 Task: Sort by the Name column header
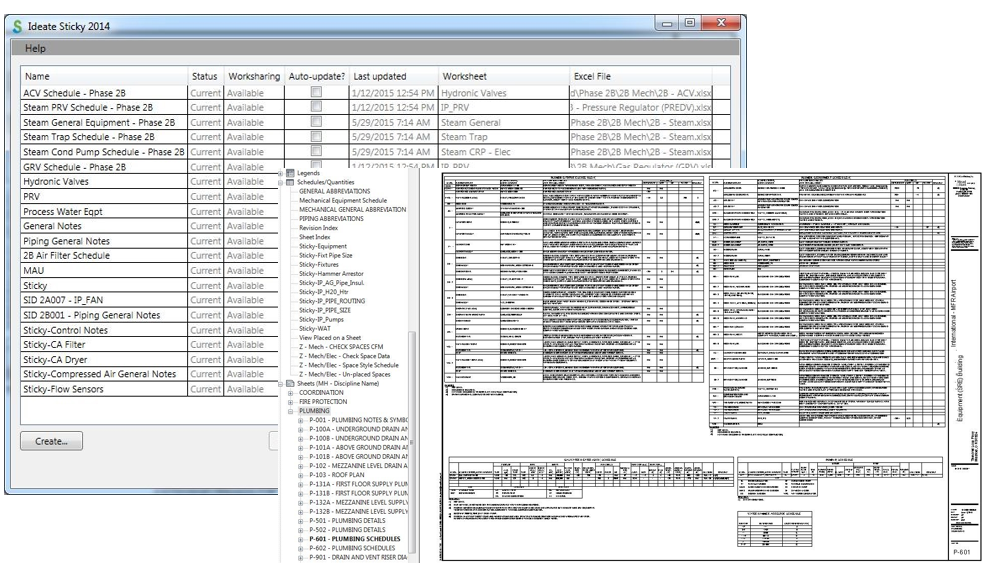104,76
